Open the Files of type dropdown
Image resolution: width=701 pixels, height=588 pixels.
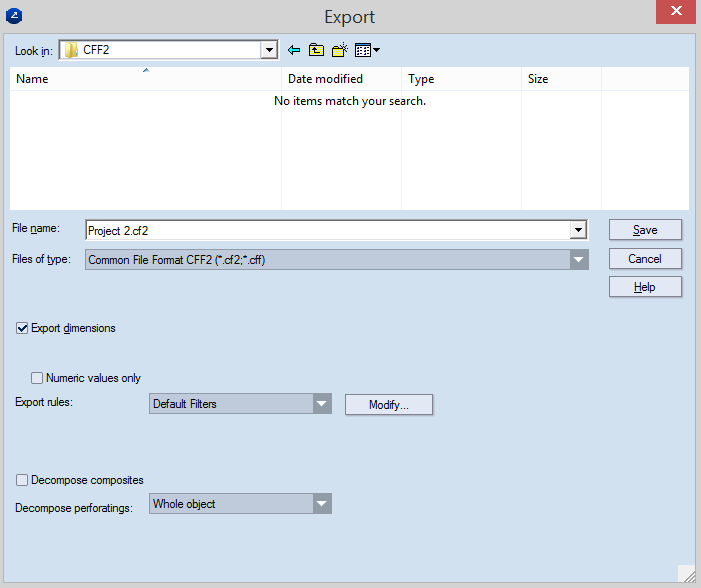578,260
